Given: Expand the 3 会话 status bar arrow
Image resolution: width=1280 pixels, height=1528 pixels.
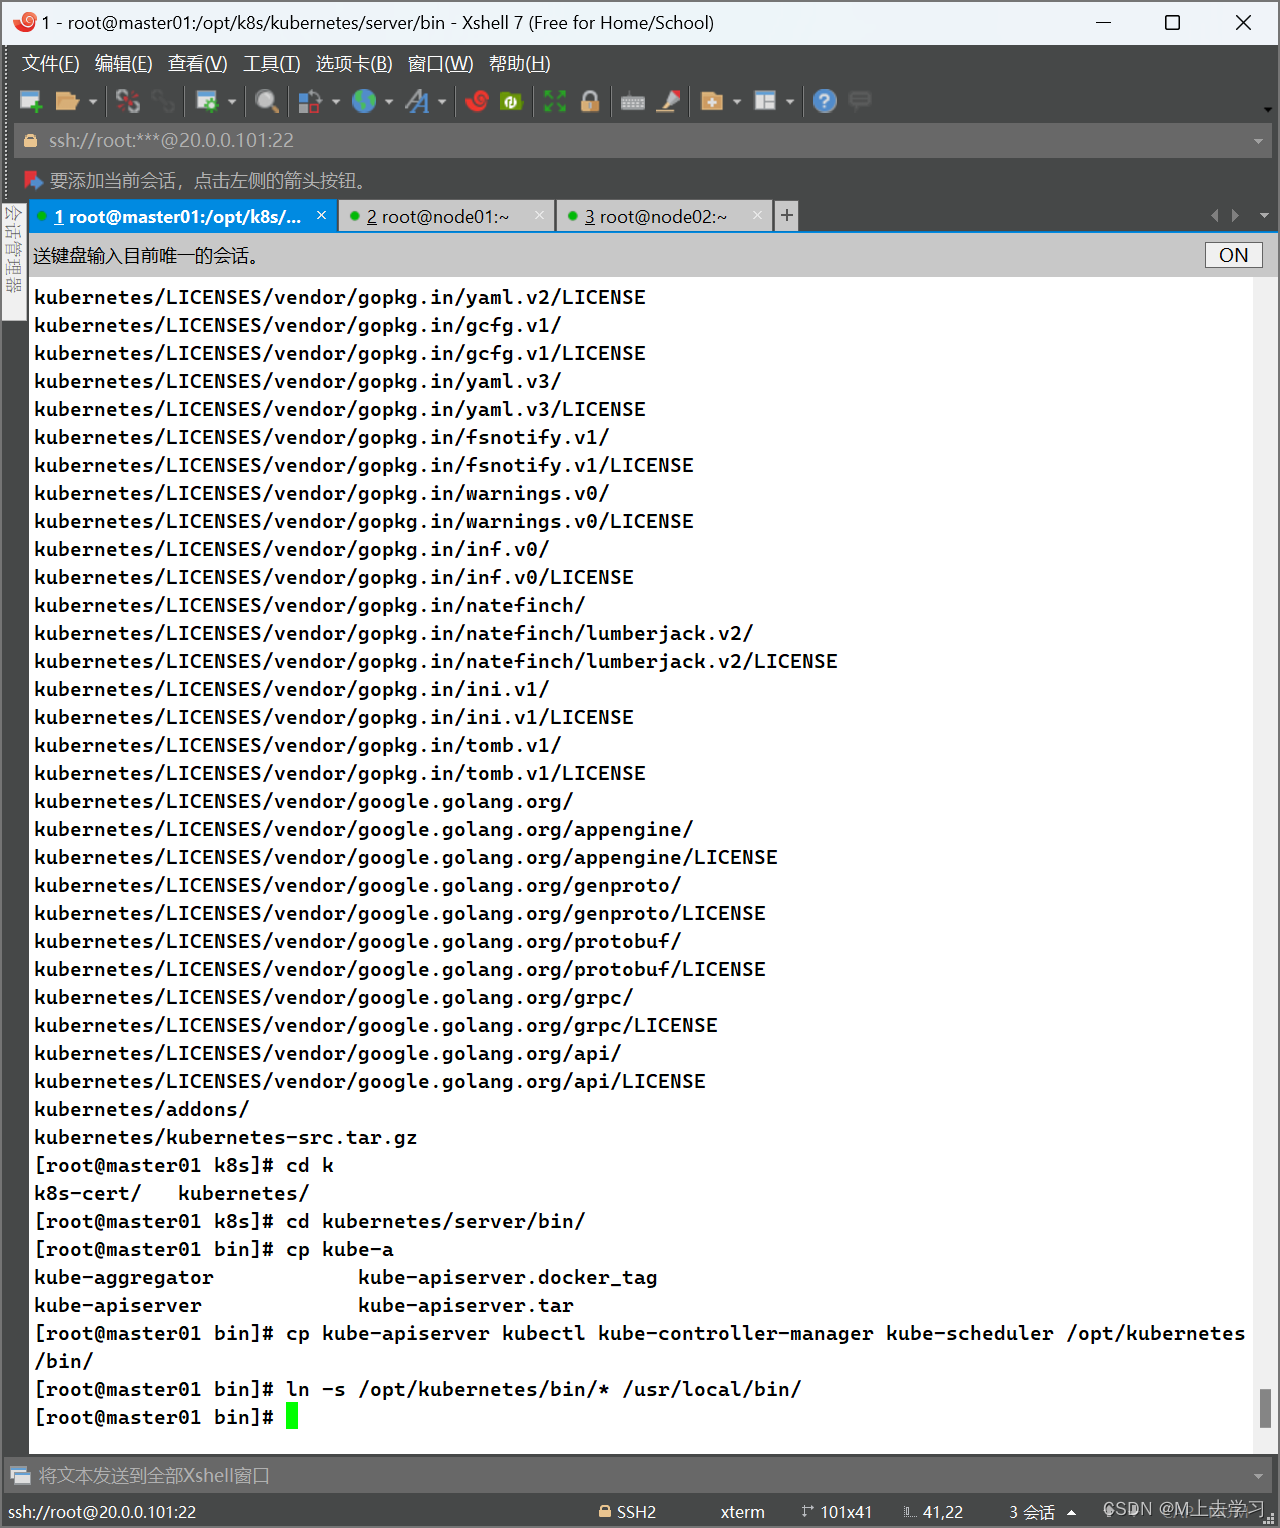Looking at the screenshot, I should coord(1072,1512).
